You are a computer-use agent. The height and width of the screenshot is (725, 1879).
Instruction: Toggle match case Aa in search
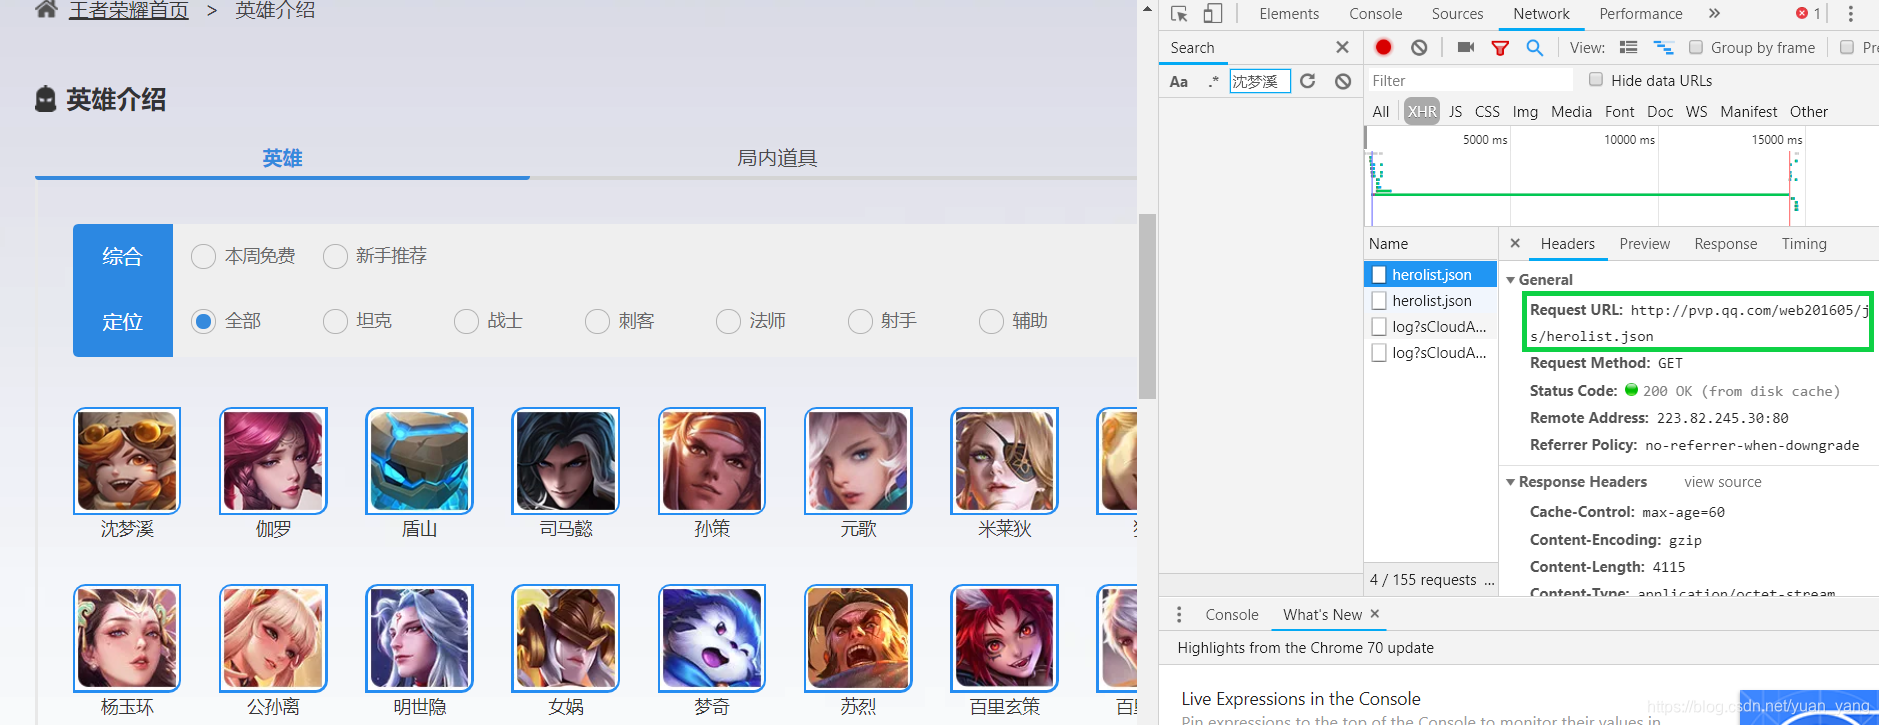coord(1179,82)
